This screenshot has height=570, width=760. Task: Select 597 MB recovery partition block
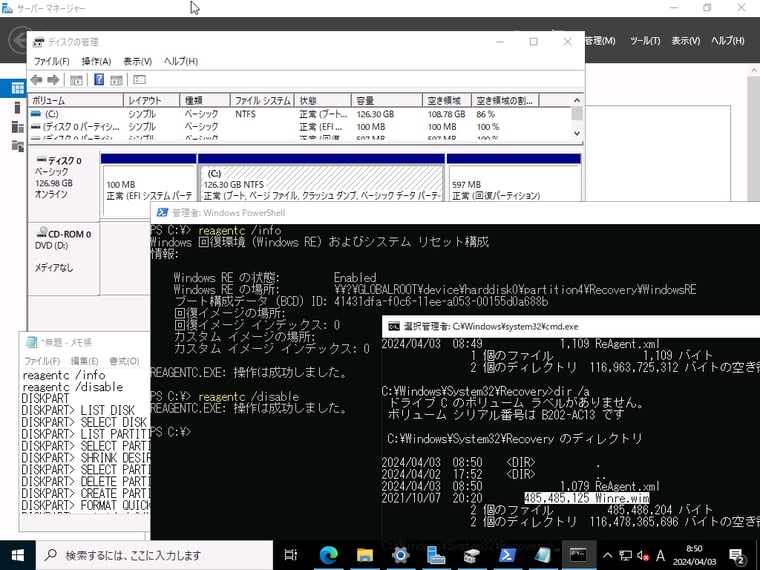point(513,179)
